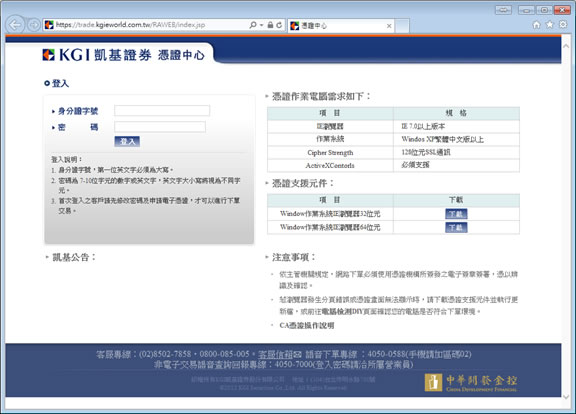Open the browser Tools gear icon
The height and width of the screenshot is (414, 576).
(563, 25)
